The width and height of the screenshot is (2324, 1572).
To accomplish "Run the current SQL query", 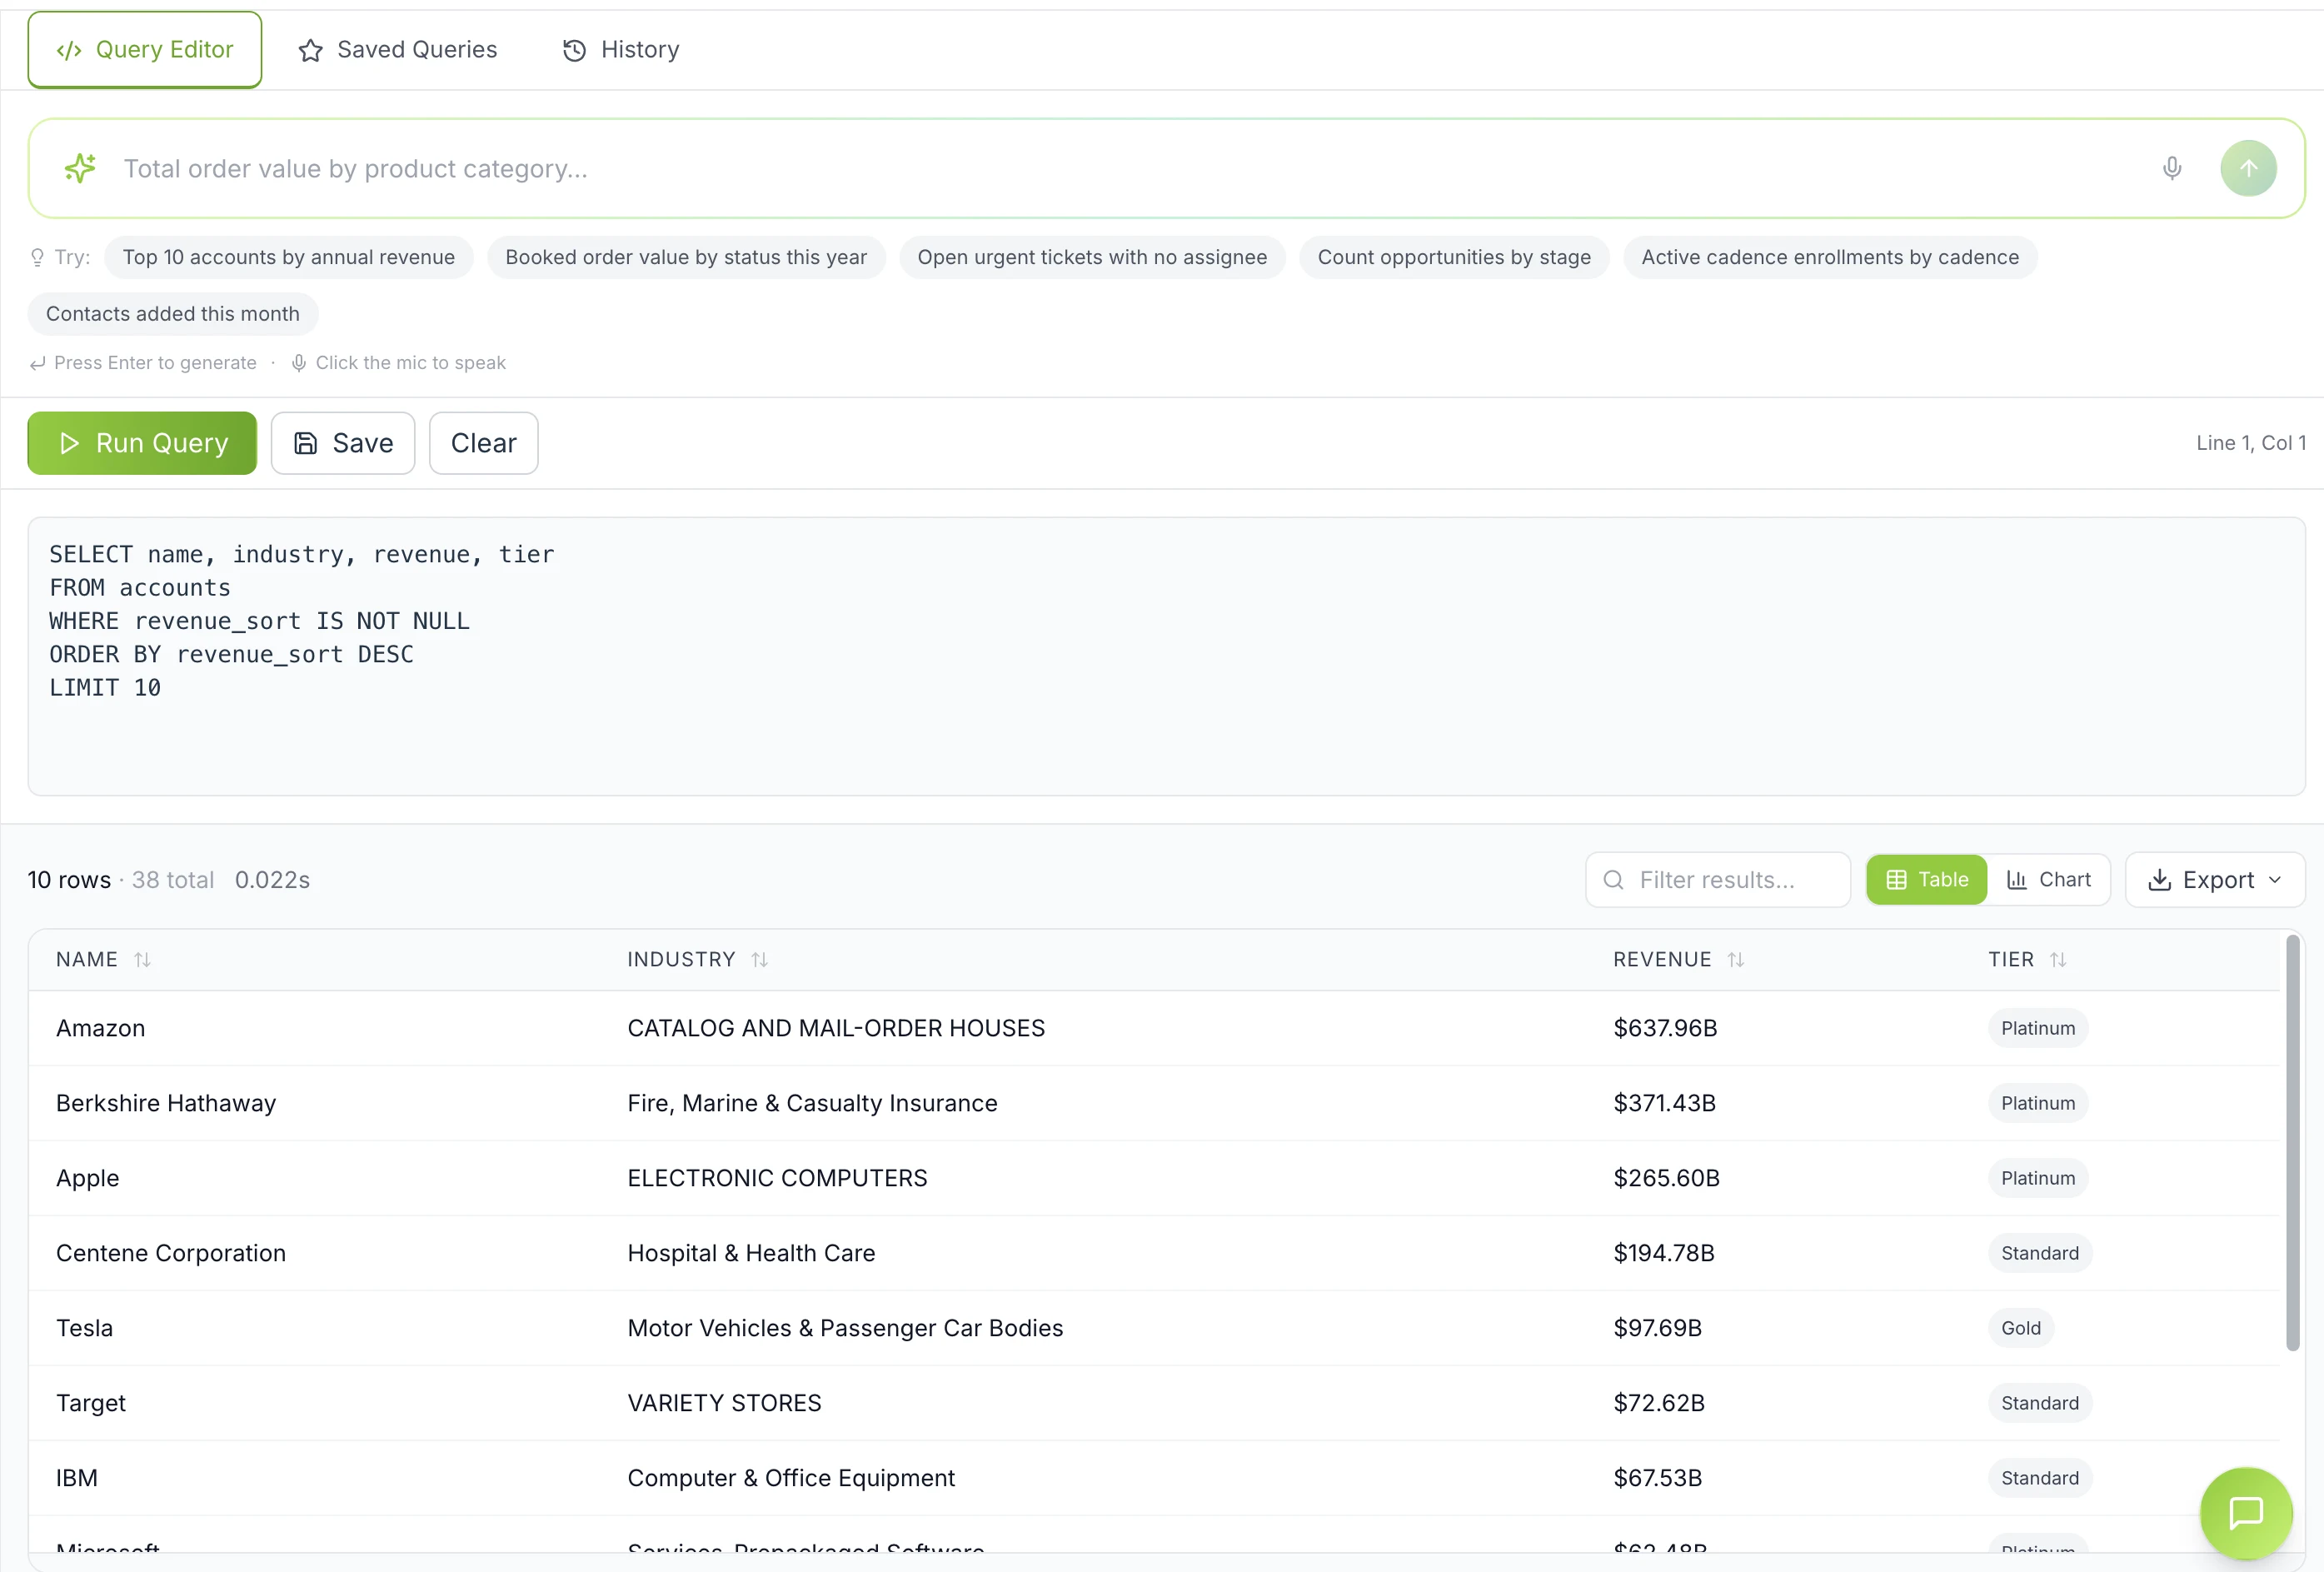I will (142, 443).
